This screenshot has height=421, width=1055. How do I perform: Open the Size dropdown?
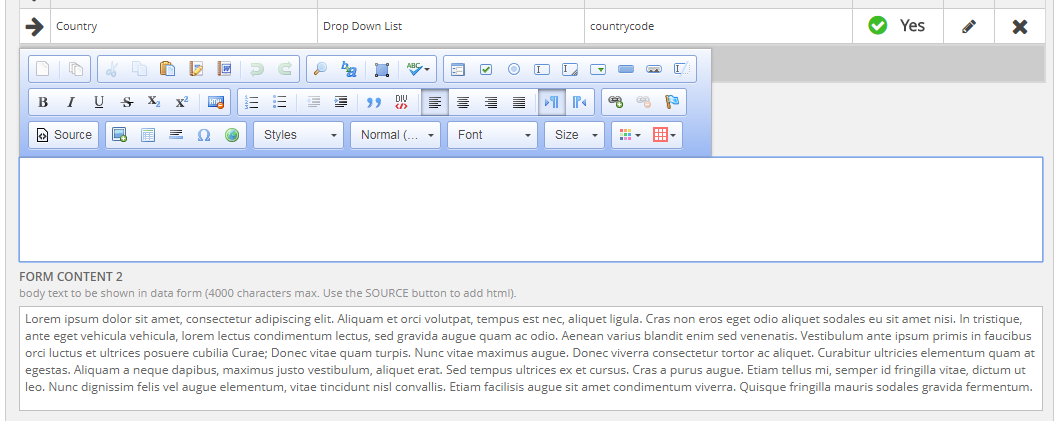tap(575, 135)
